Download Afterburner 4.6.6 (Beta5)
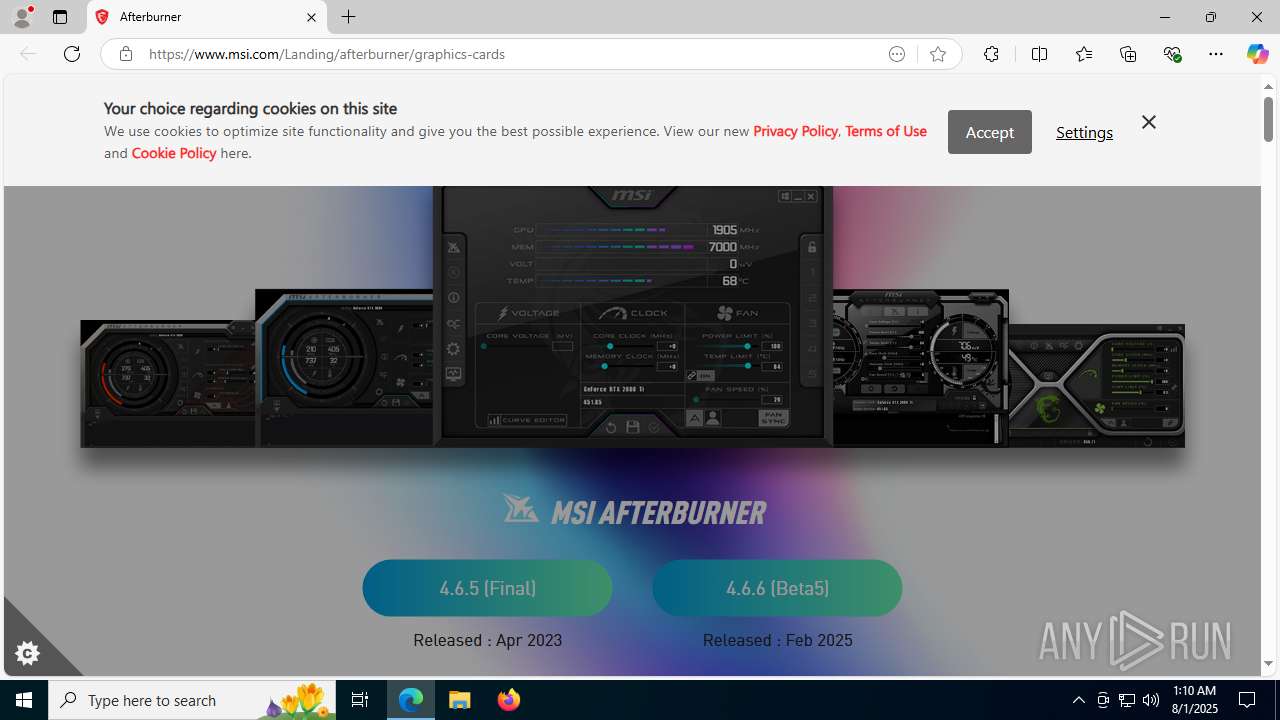Image resolution: width=1280 pixels, height=720 pixels. [x=777, y=588]
